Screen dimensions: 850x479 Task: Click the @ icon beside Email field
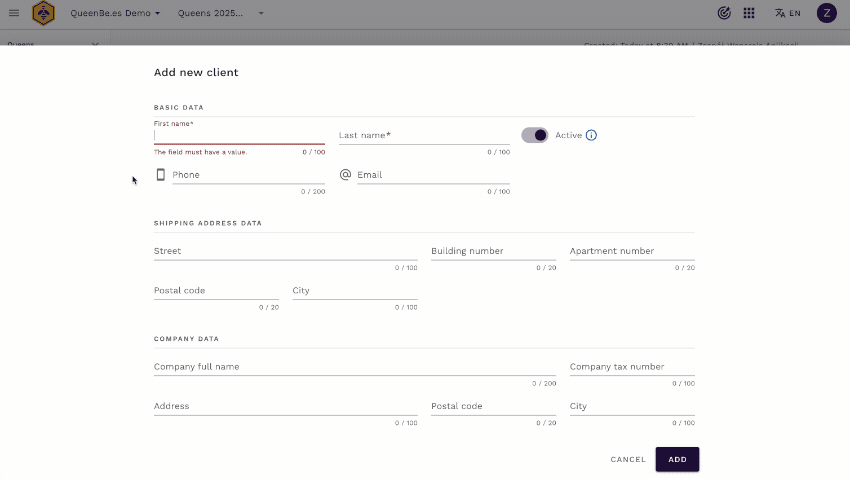(345, 174)
